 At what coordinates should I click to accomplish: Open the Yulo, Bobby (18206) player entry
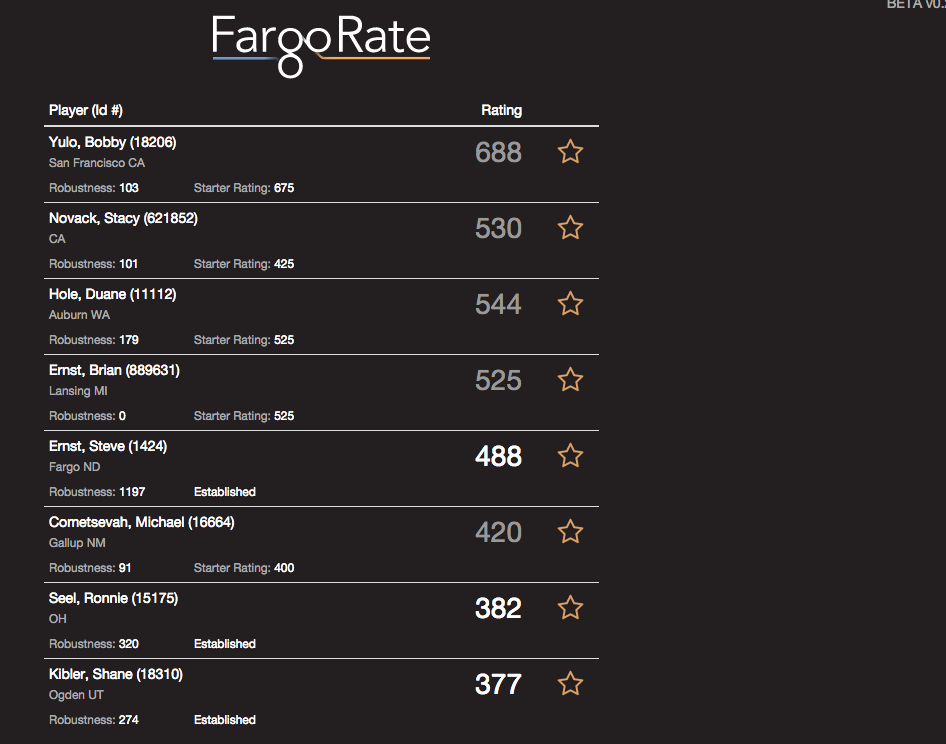point(112,142)
